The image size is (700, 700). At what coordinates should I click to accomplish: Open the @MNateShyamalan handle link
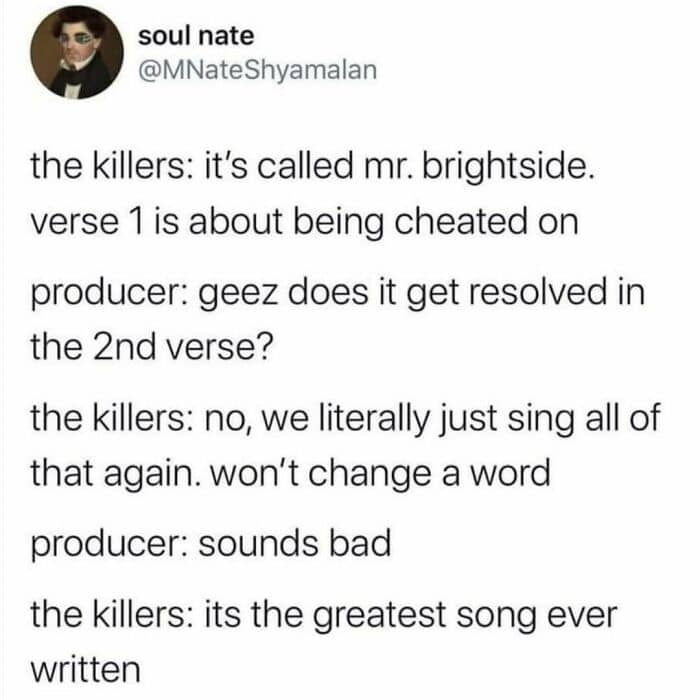(258, 70)
